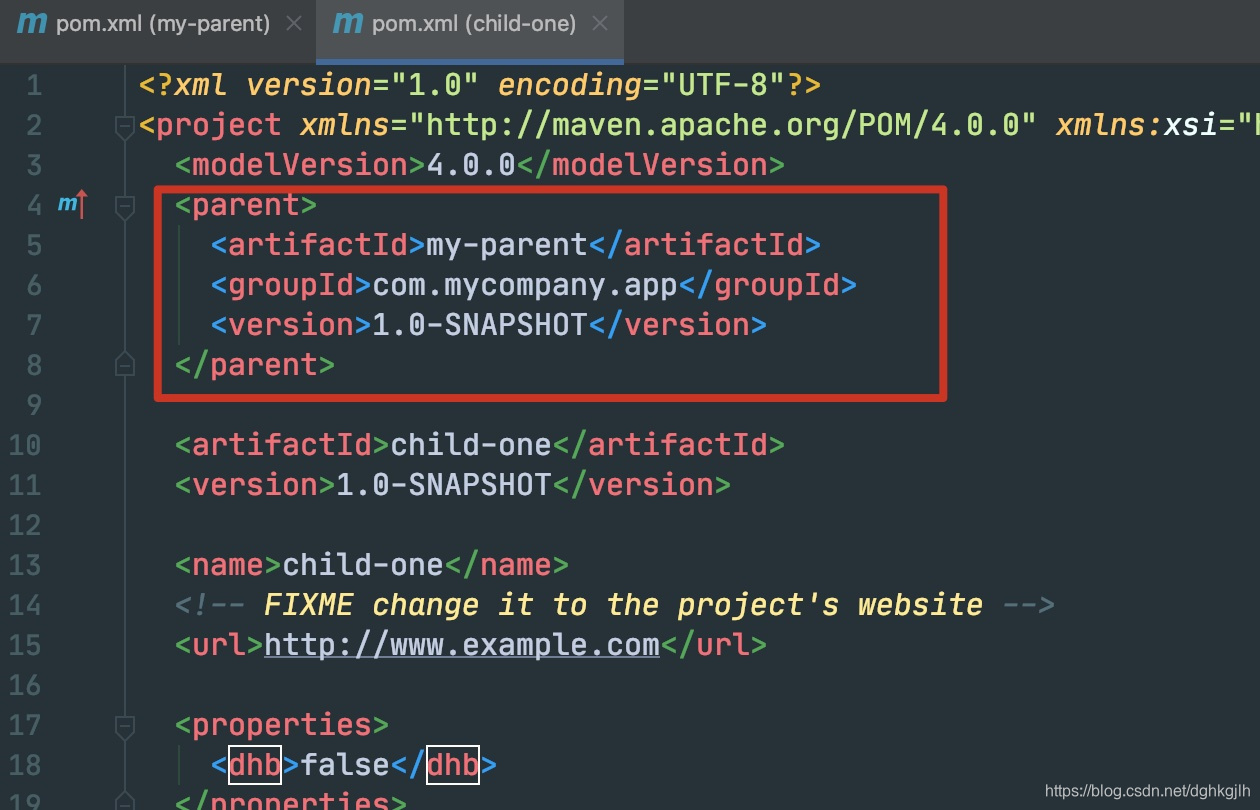Click 1.0-SNAPSHOT inside the parent block
This screenshot has height=810, width=1260.
[479, 325]
